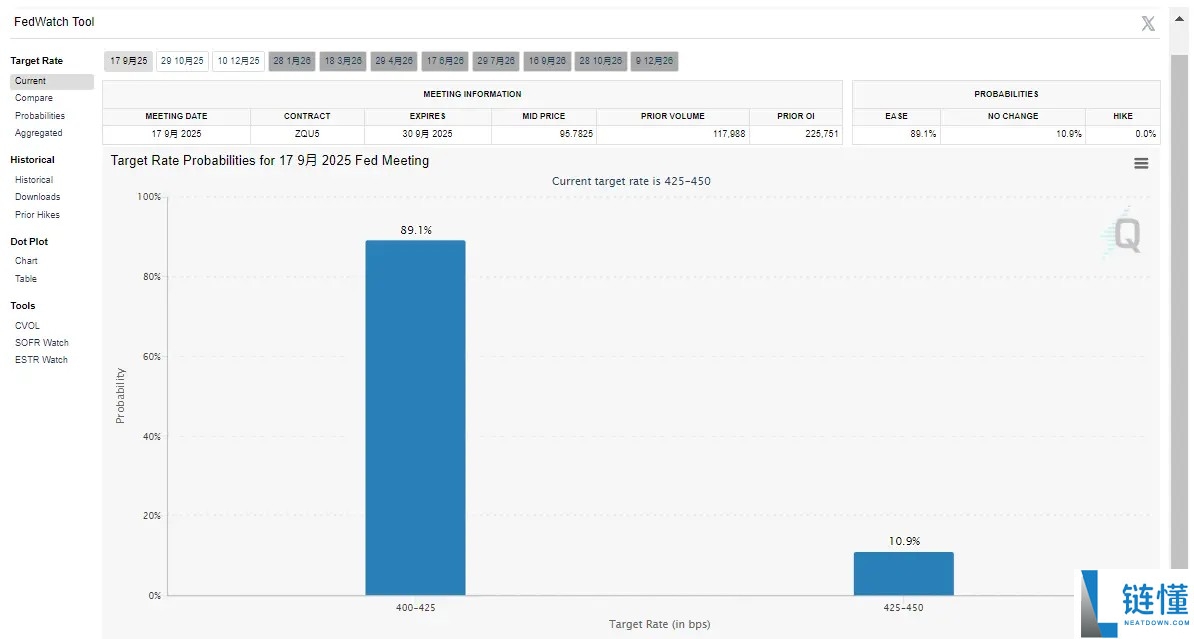Select Current under Target Rate
Image resolution: width=1194 pixels, height=639 pixels.
coord(33,80)
